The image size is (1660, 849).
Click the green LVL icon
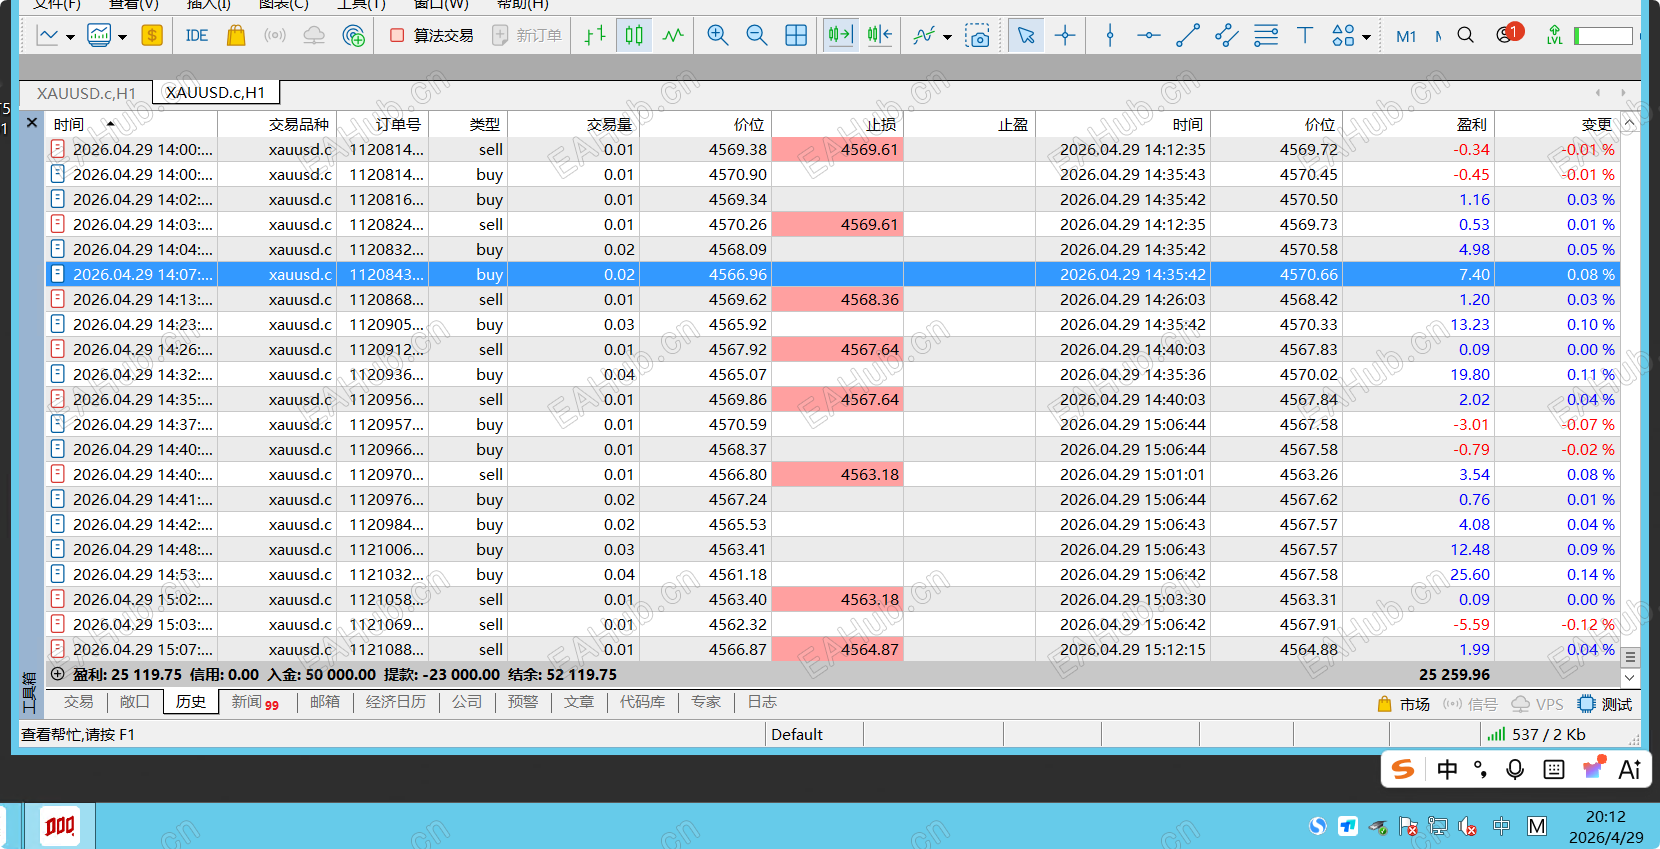tap(1554, 36)
